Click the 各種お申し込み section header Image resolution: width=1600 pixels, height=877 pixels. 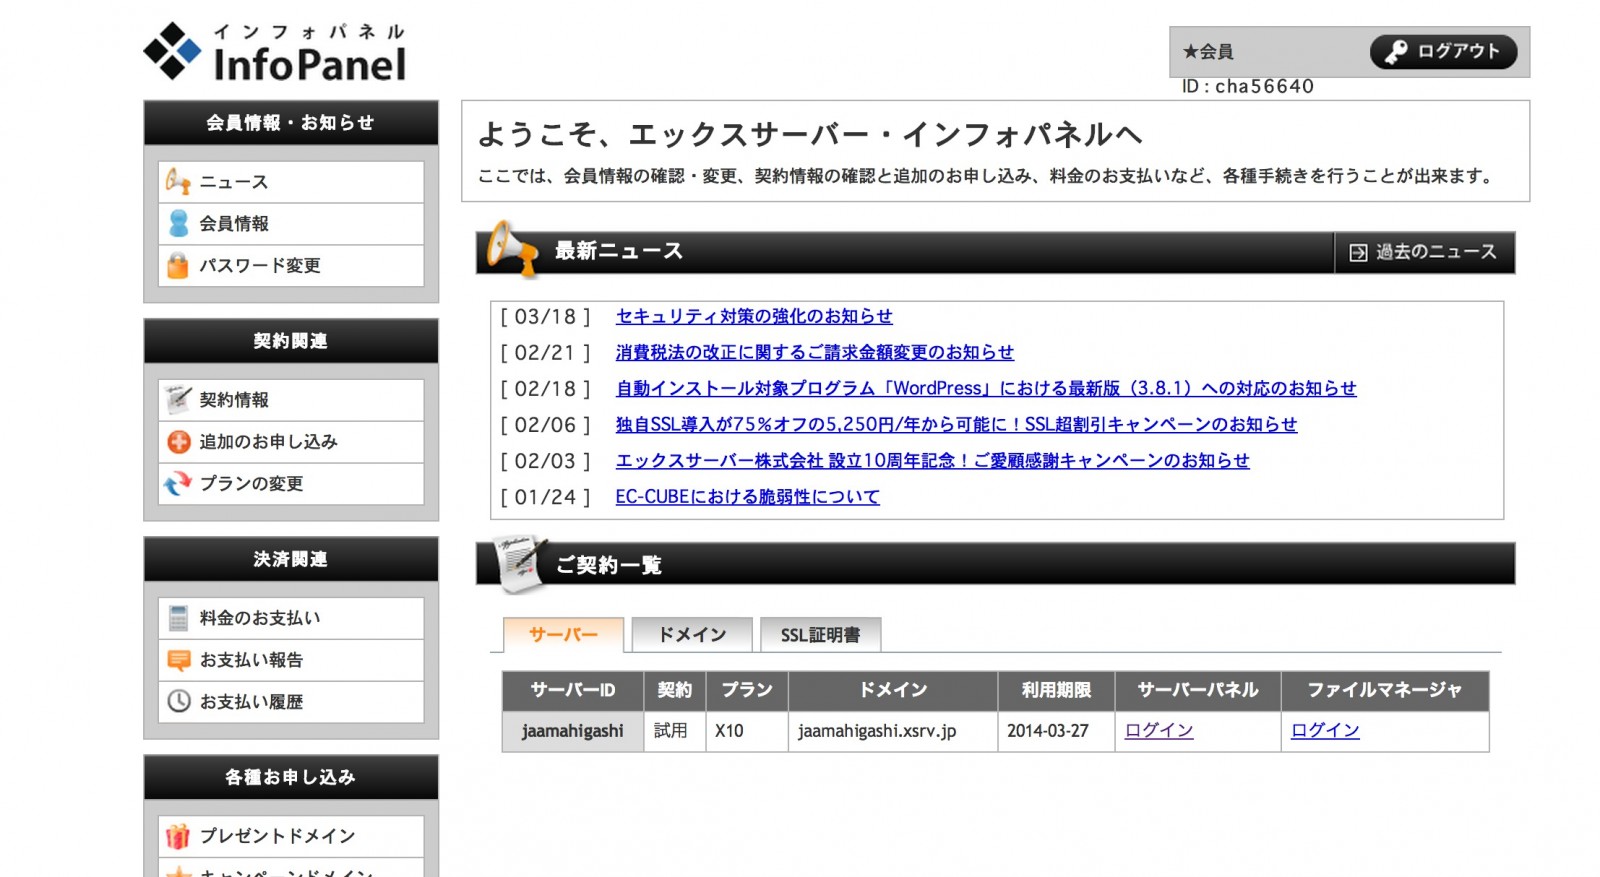click(x=291, y=777)
